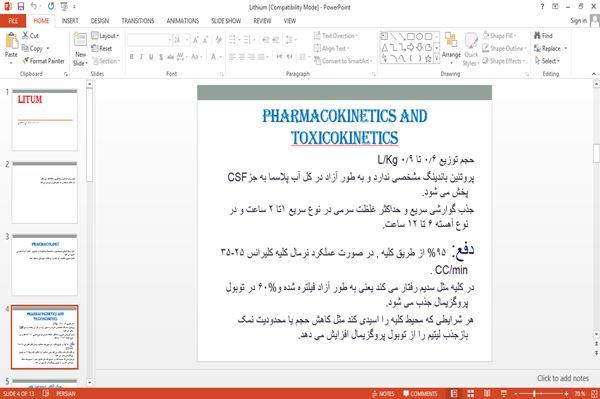Open the Align Text dropdown

click(x=331, y=48)
